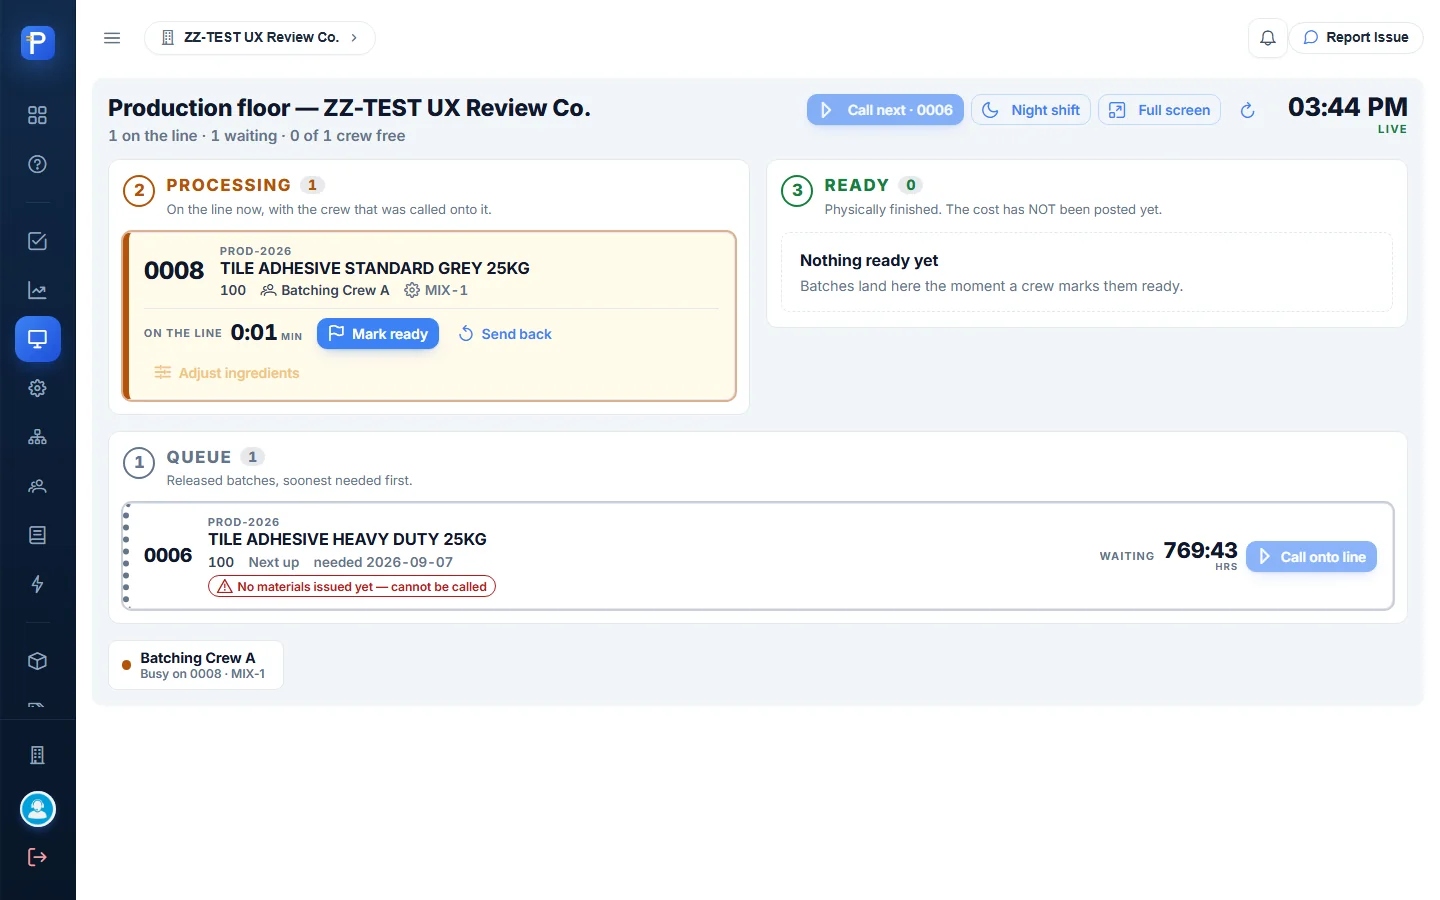Screen dimensions: 1440x900
Task: Select the Batching Crew A status chip
Action: [x=196, y=665]
